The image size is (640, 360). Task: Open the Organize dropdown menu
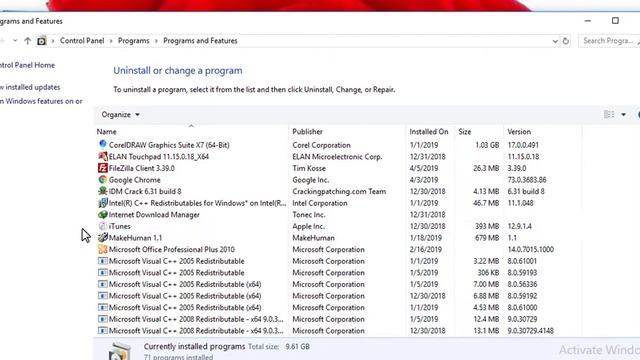[120, 115]
